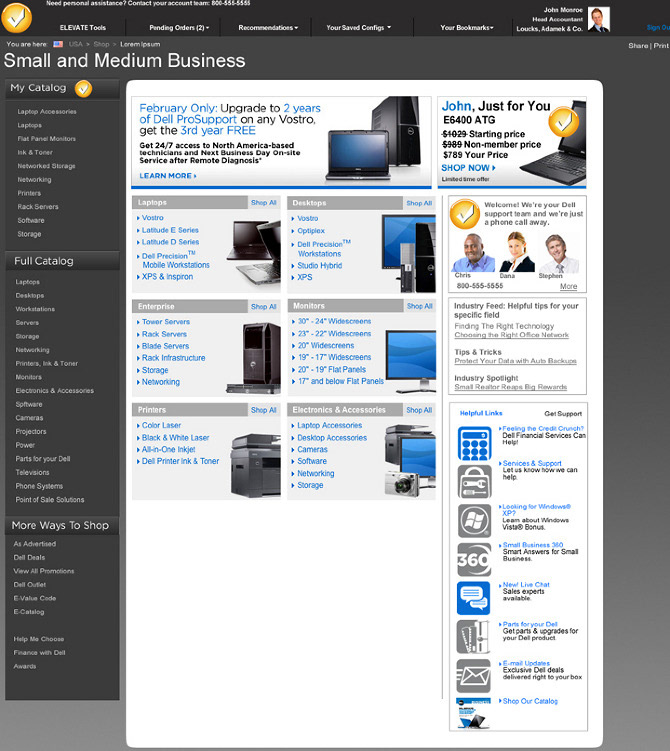Viewport: 670px width, 751px height.
Task: Click the blue Live Chat bubble icon
Action: (x=474, y=598)
